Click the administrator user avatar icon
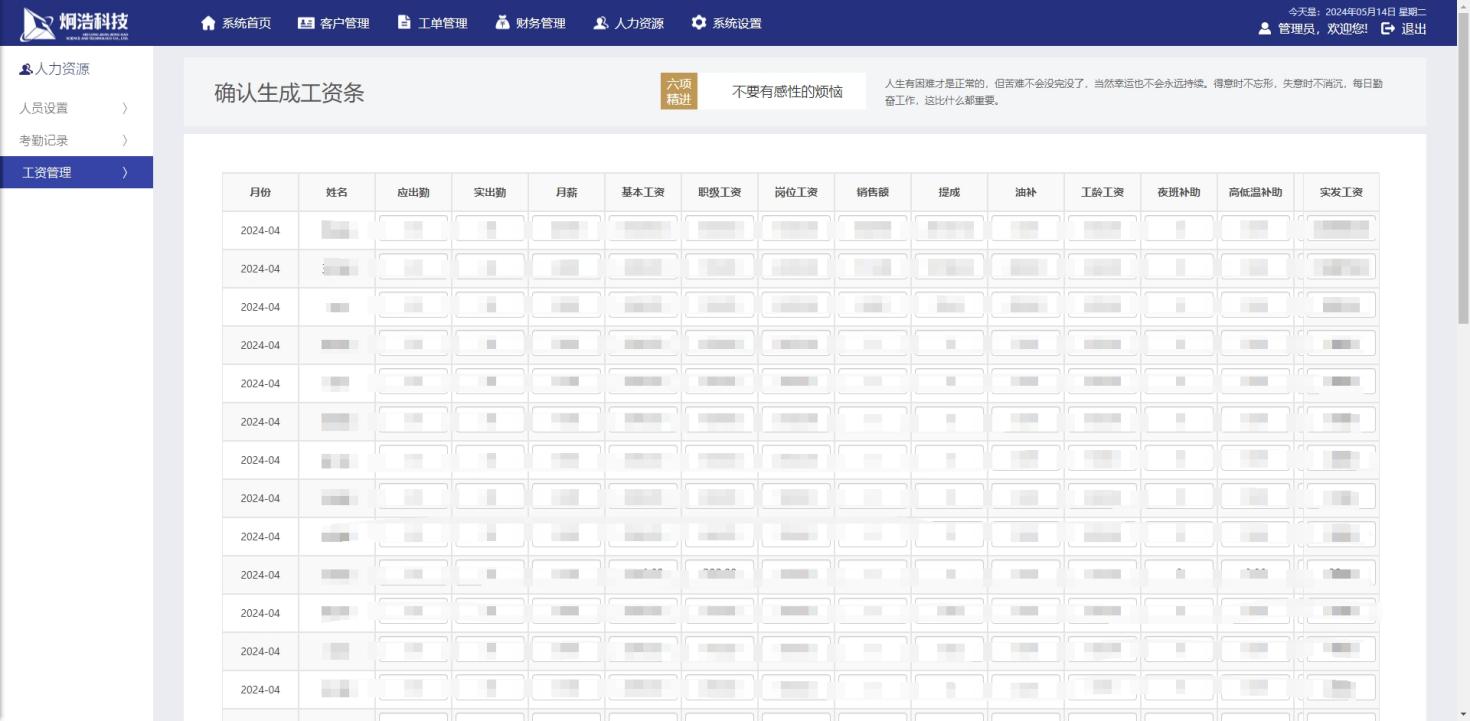Viewport: 1470px width, 721px height. [1265, 29]
